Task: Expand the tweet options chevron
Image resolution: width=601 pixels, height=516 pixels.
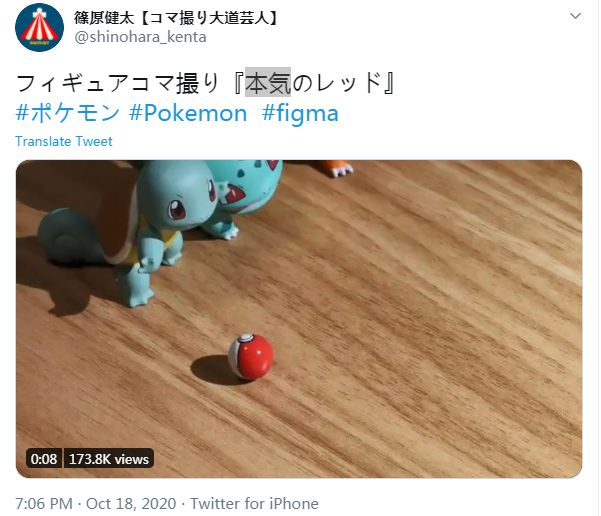Action: (x=575, y=16)
